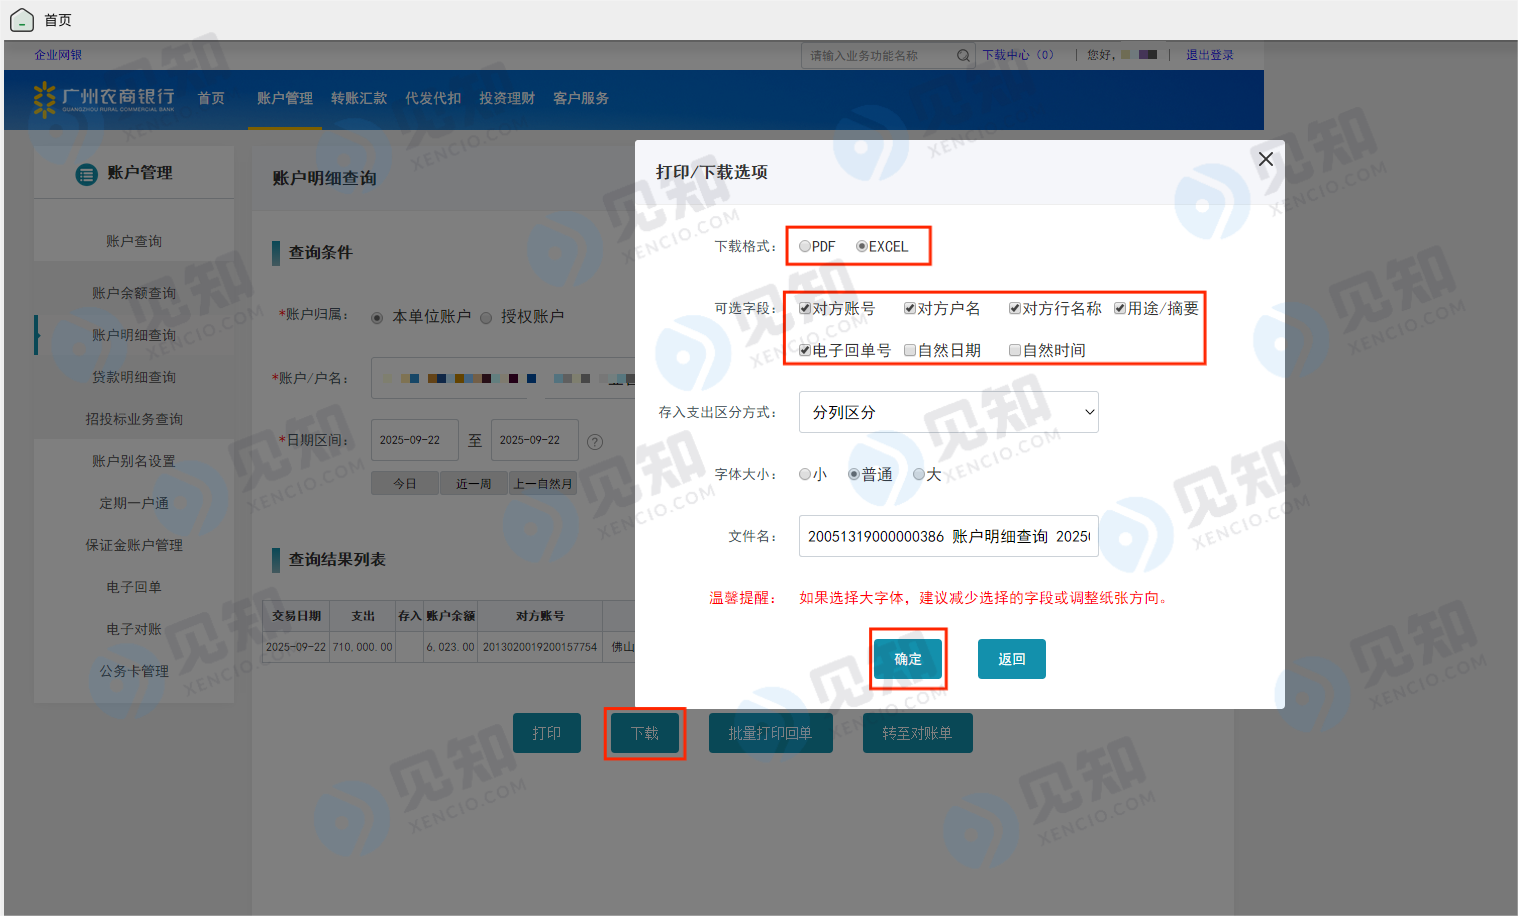This screenshot has width=1518, height=916.
Task: Enable the 自然日期 checkbox
Action: click(x=910, y=351)
